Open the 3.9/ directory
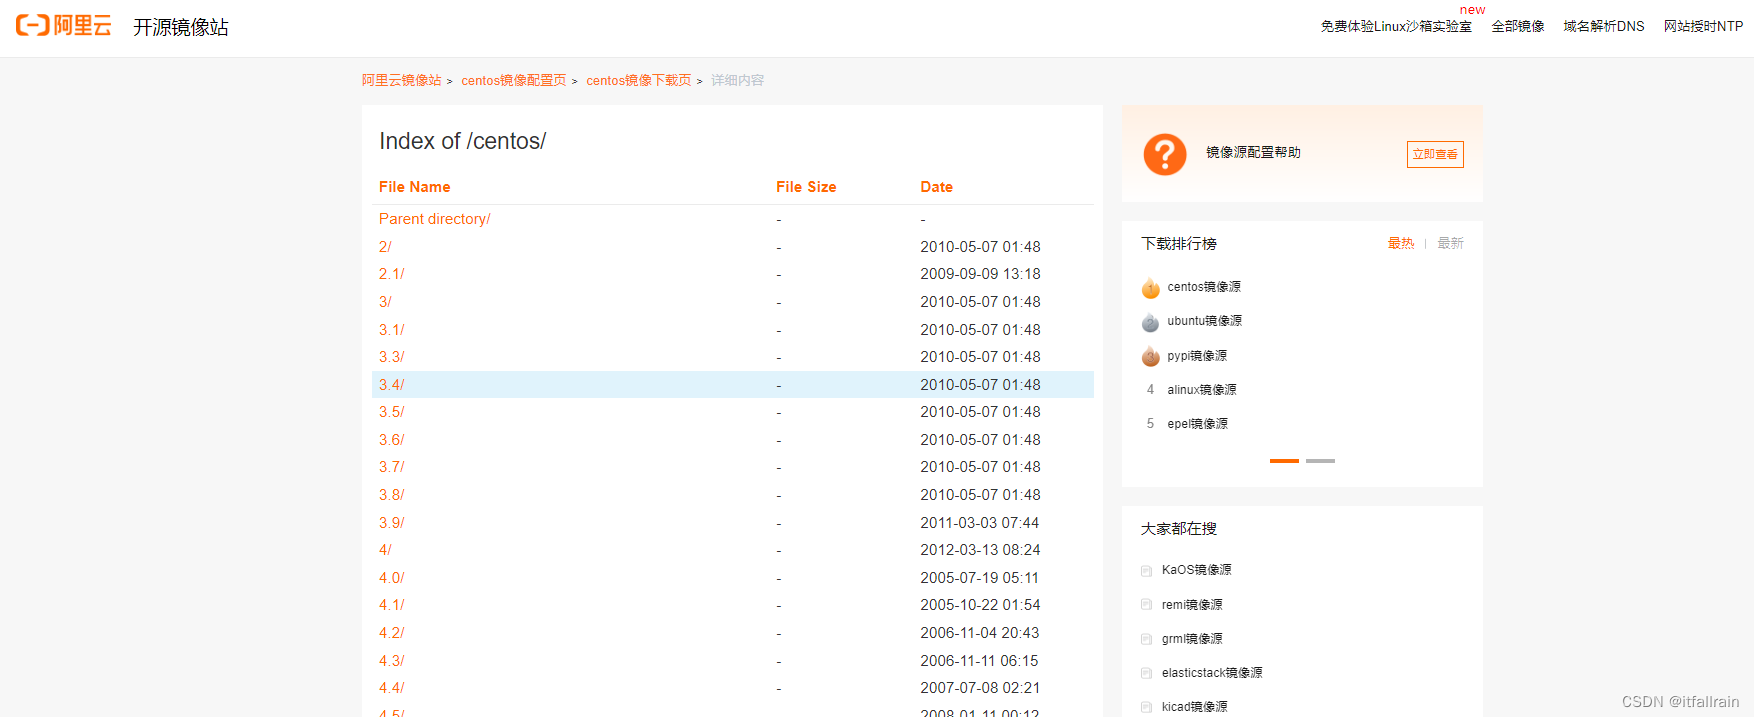The width and height of the screenshot is (1754, 717). 391,523
